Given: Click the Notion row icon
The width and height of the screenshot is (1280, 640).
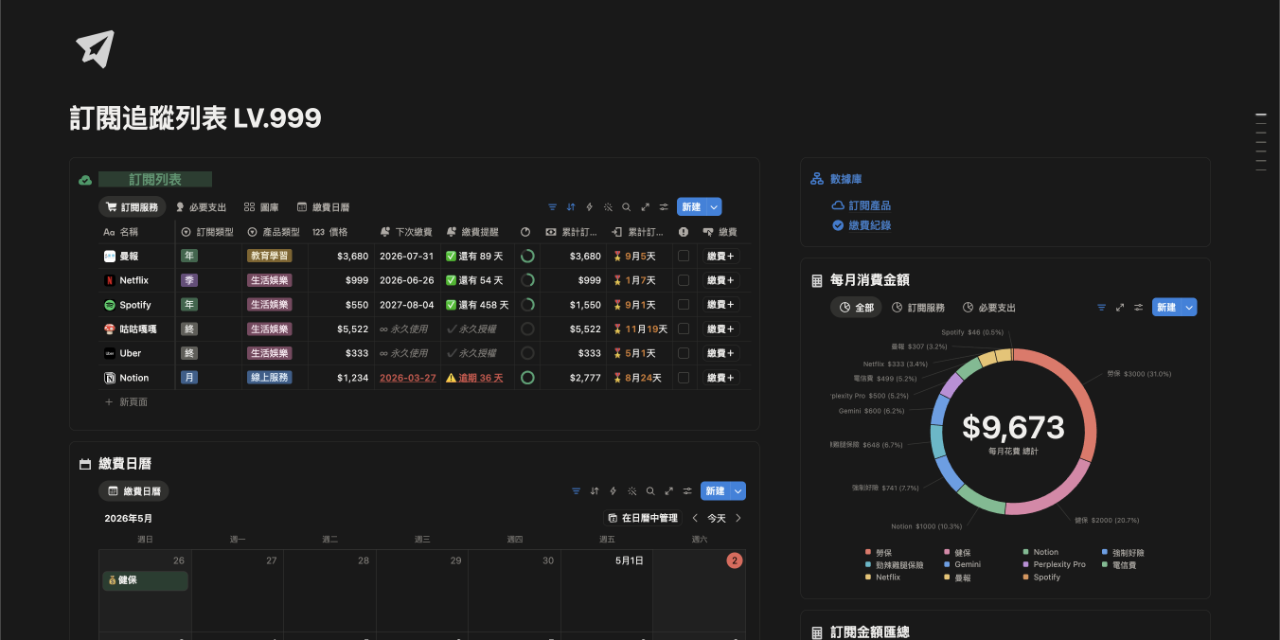Looking at the screenshot, I should click(110, 378).
